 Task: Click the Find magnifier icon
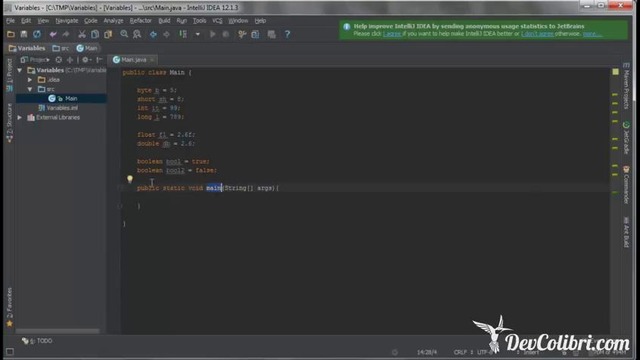[124, 34]
